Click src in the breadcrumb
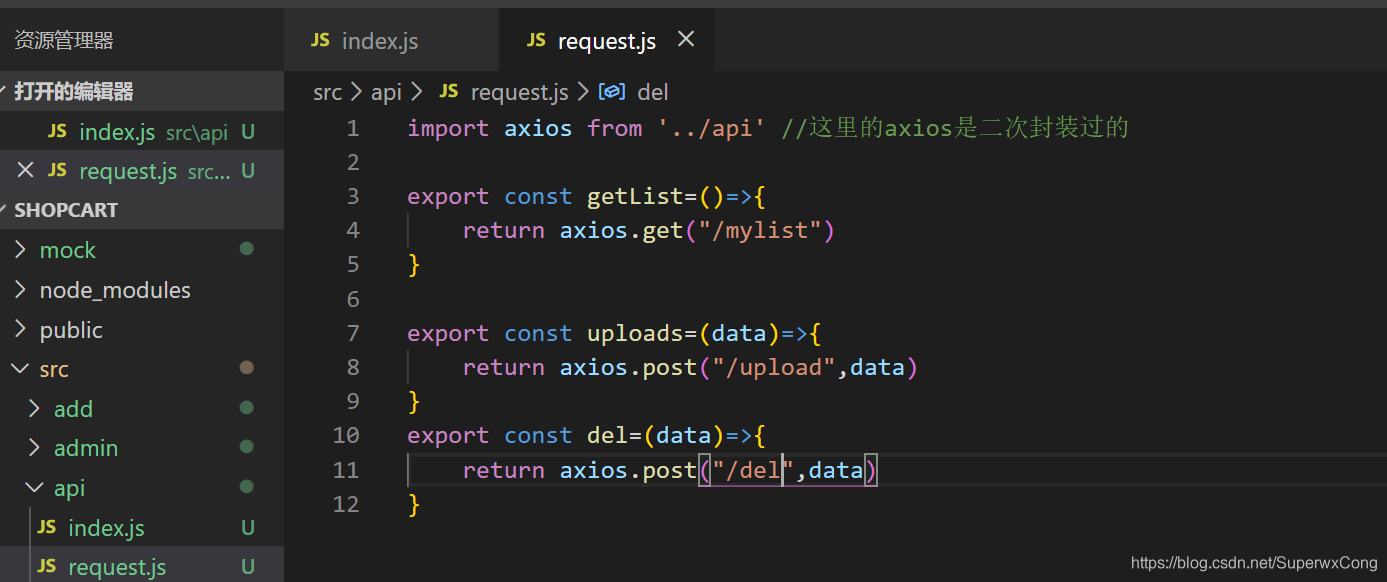 (327, 92)
